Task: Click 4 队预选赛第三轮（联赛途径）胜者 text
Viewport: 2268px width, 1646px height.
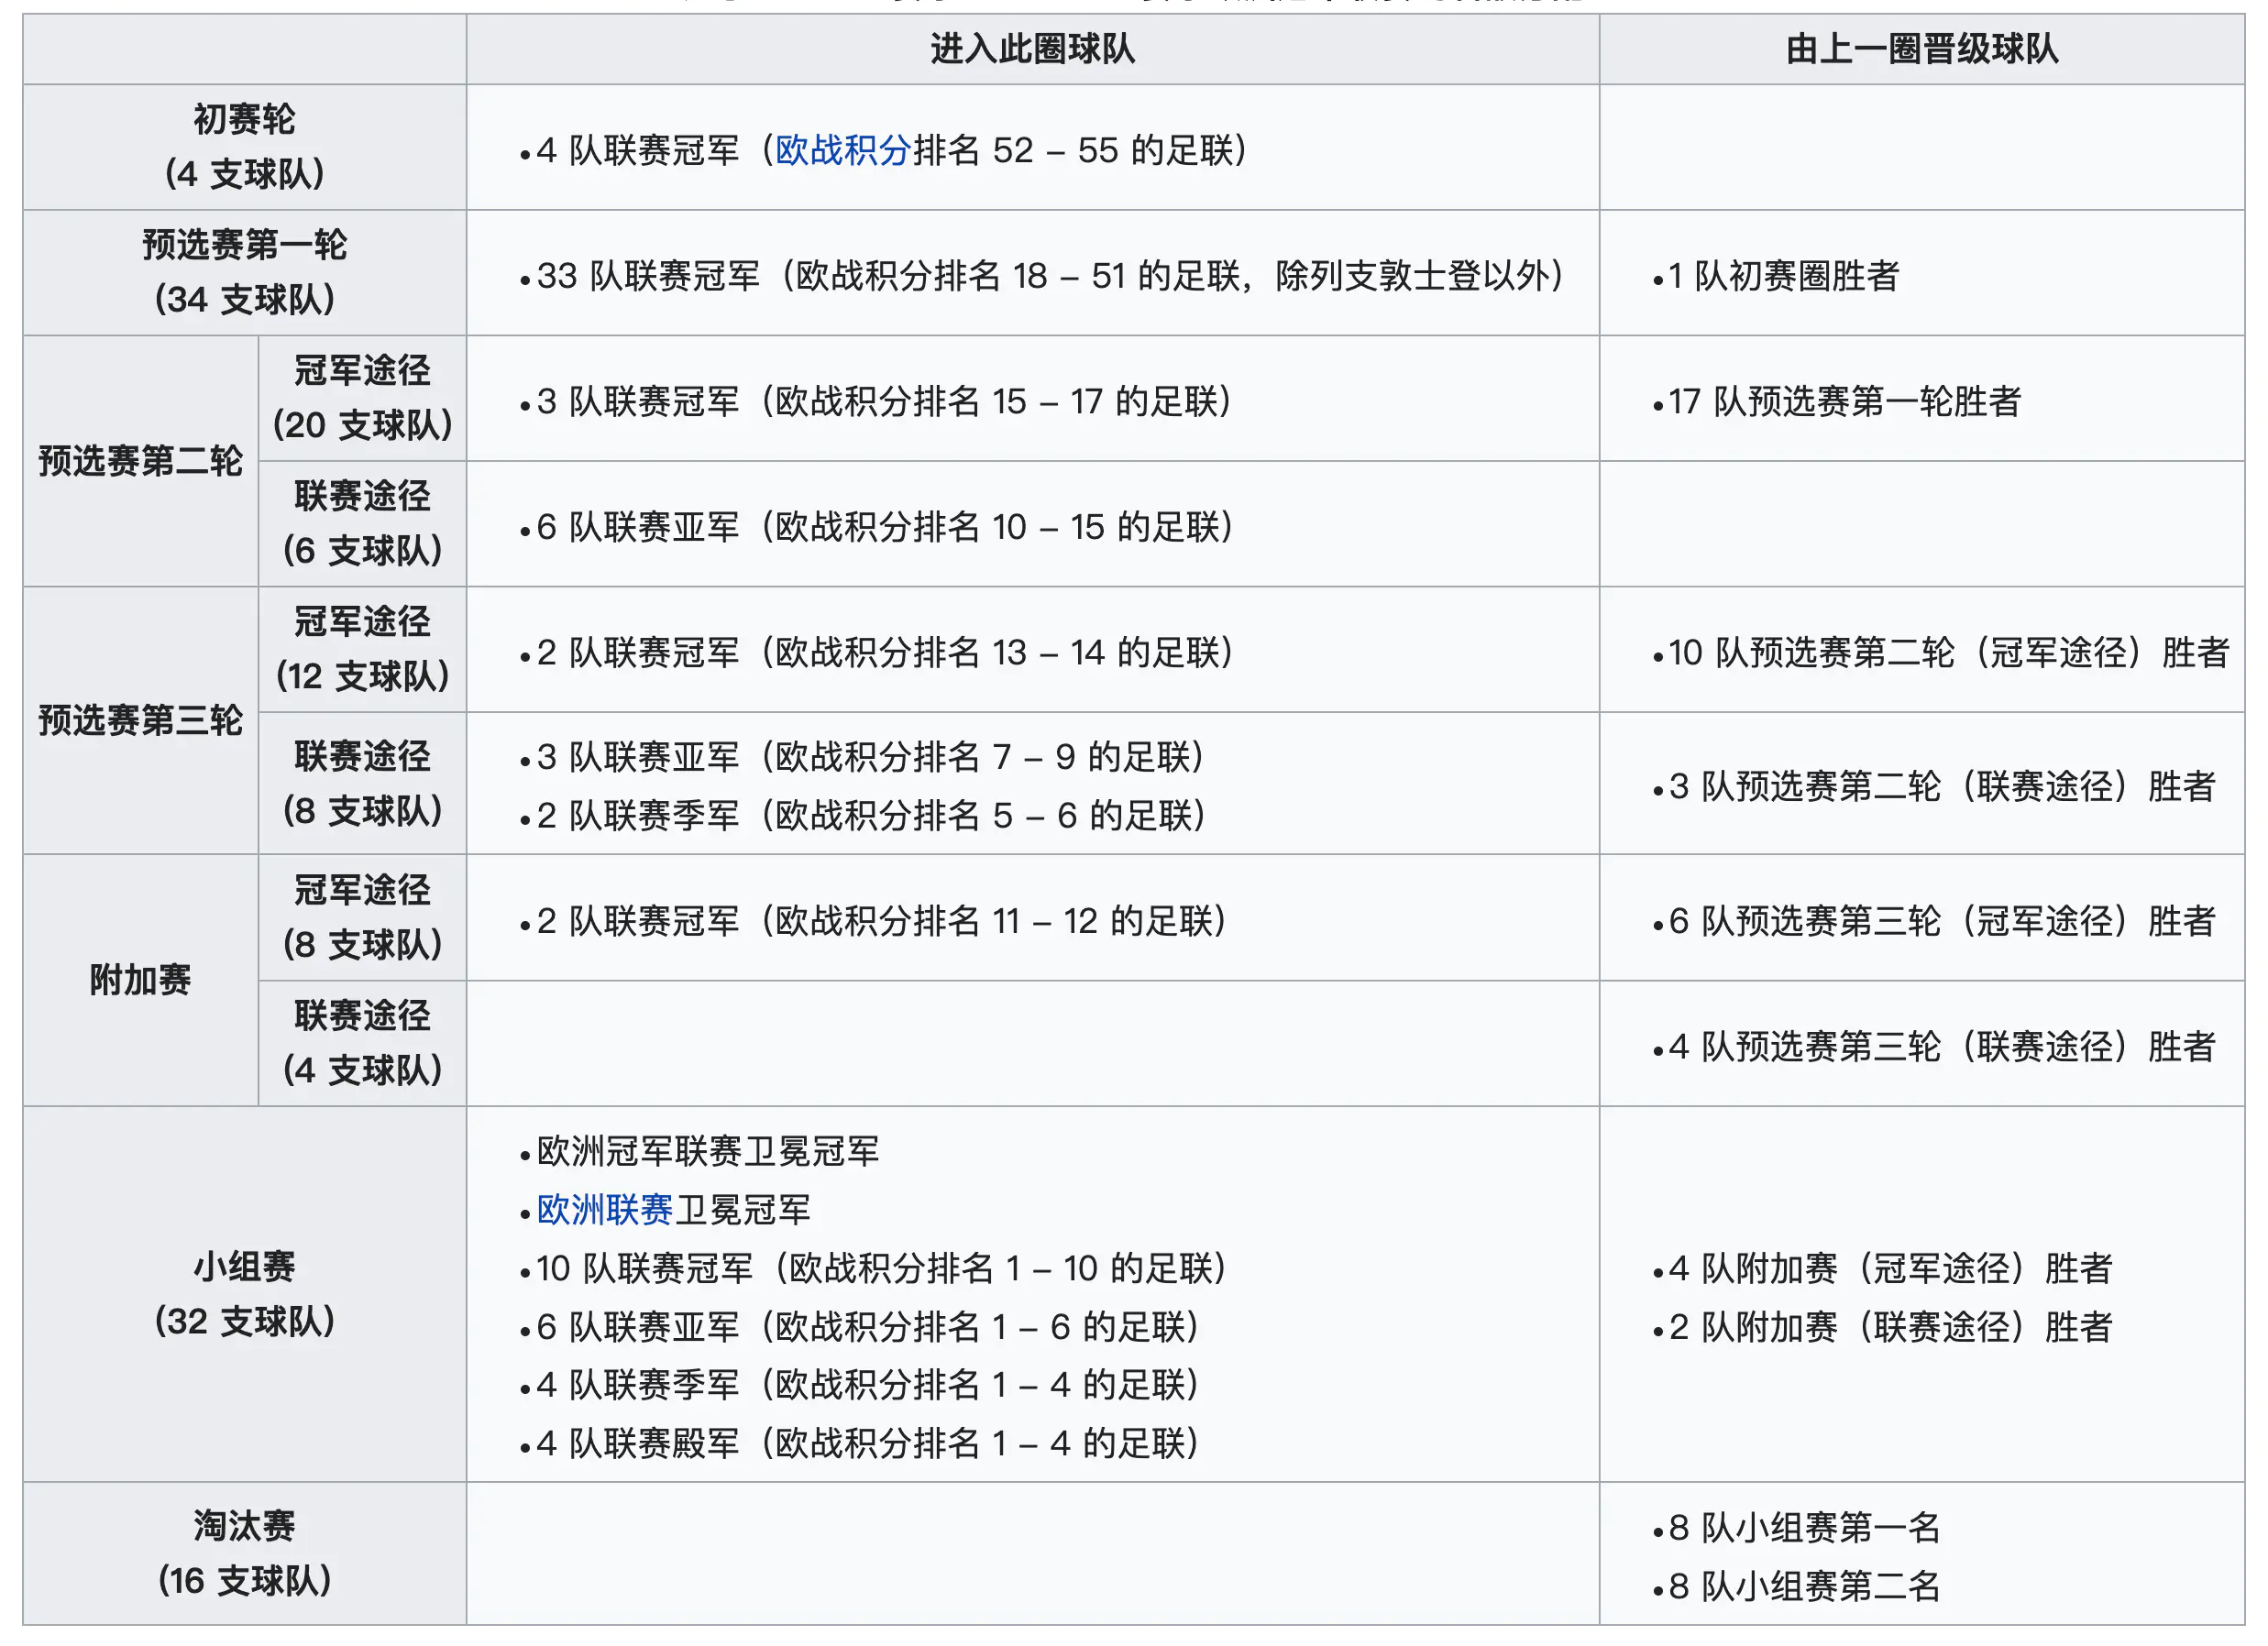Action: click(1941, 1046)
